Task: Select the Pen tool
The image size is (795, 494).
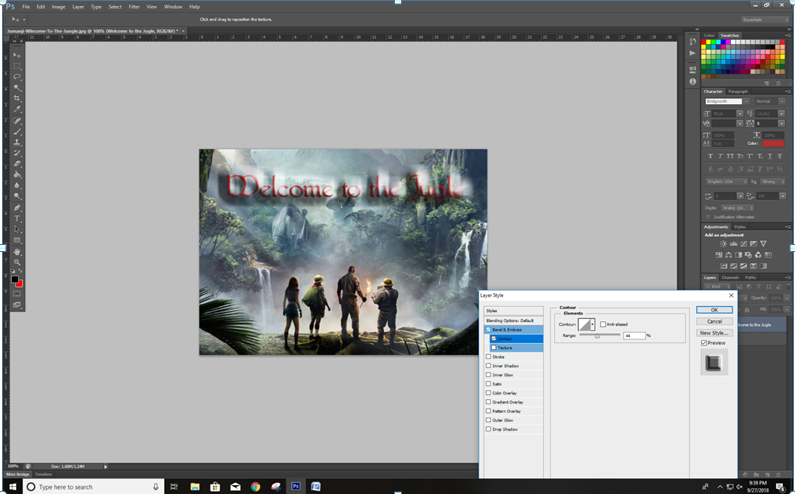Action: point(17,207)
